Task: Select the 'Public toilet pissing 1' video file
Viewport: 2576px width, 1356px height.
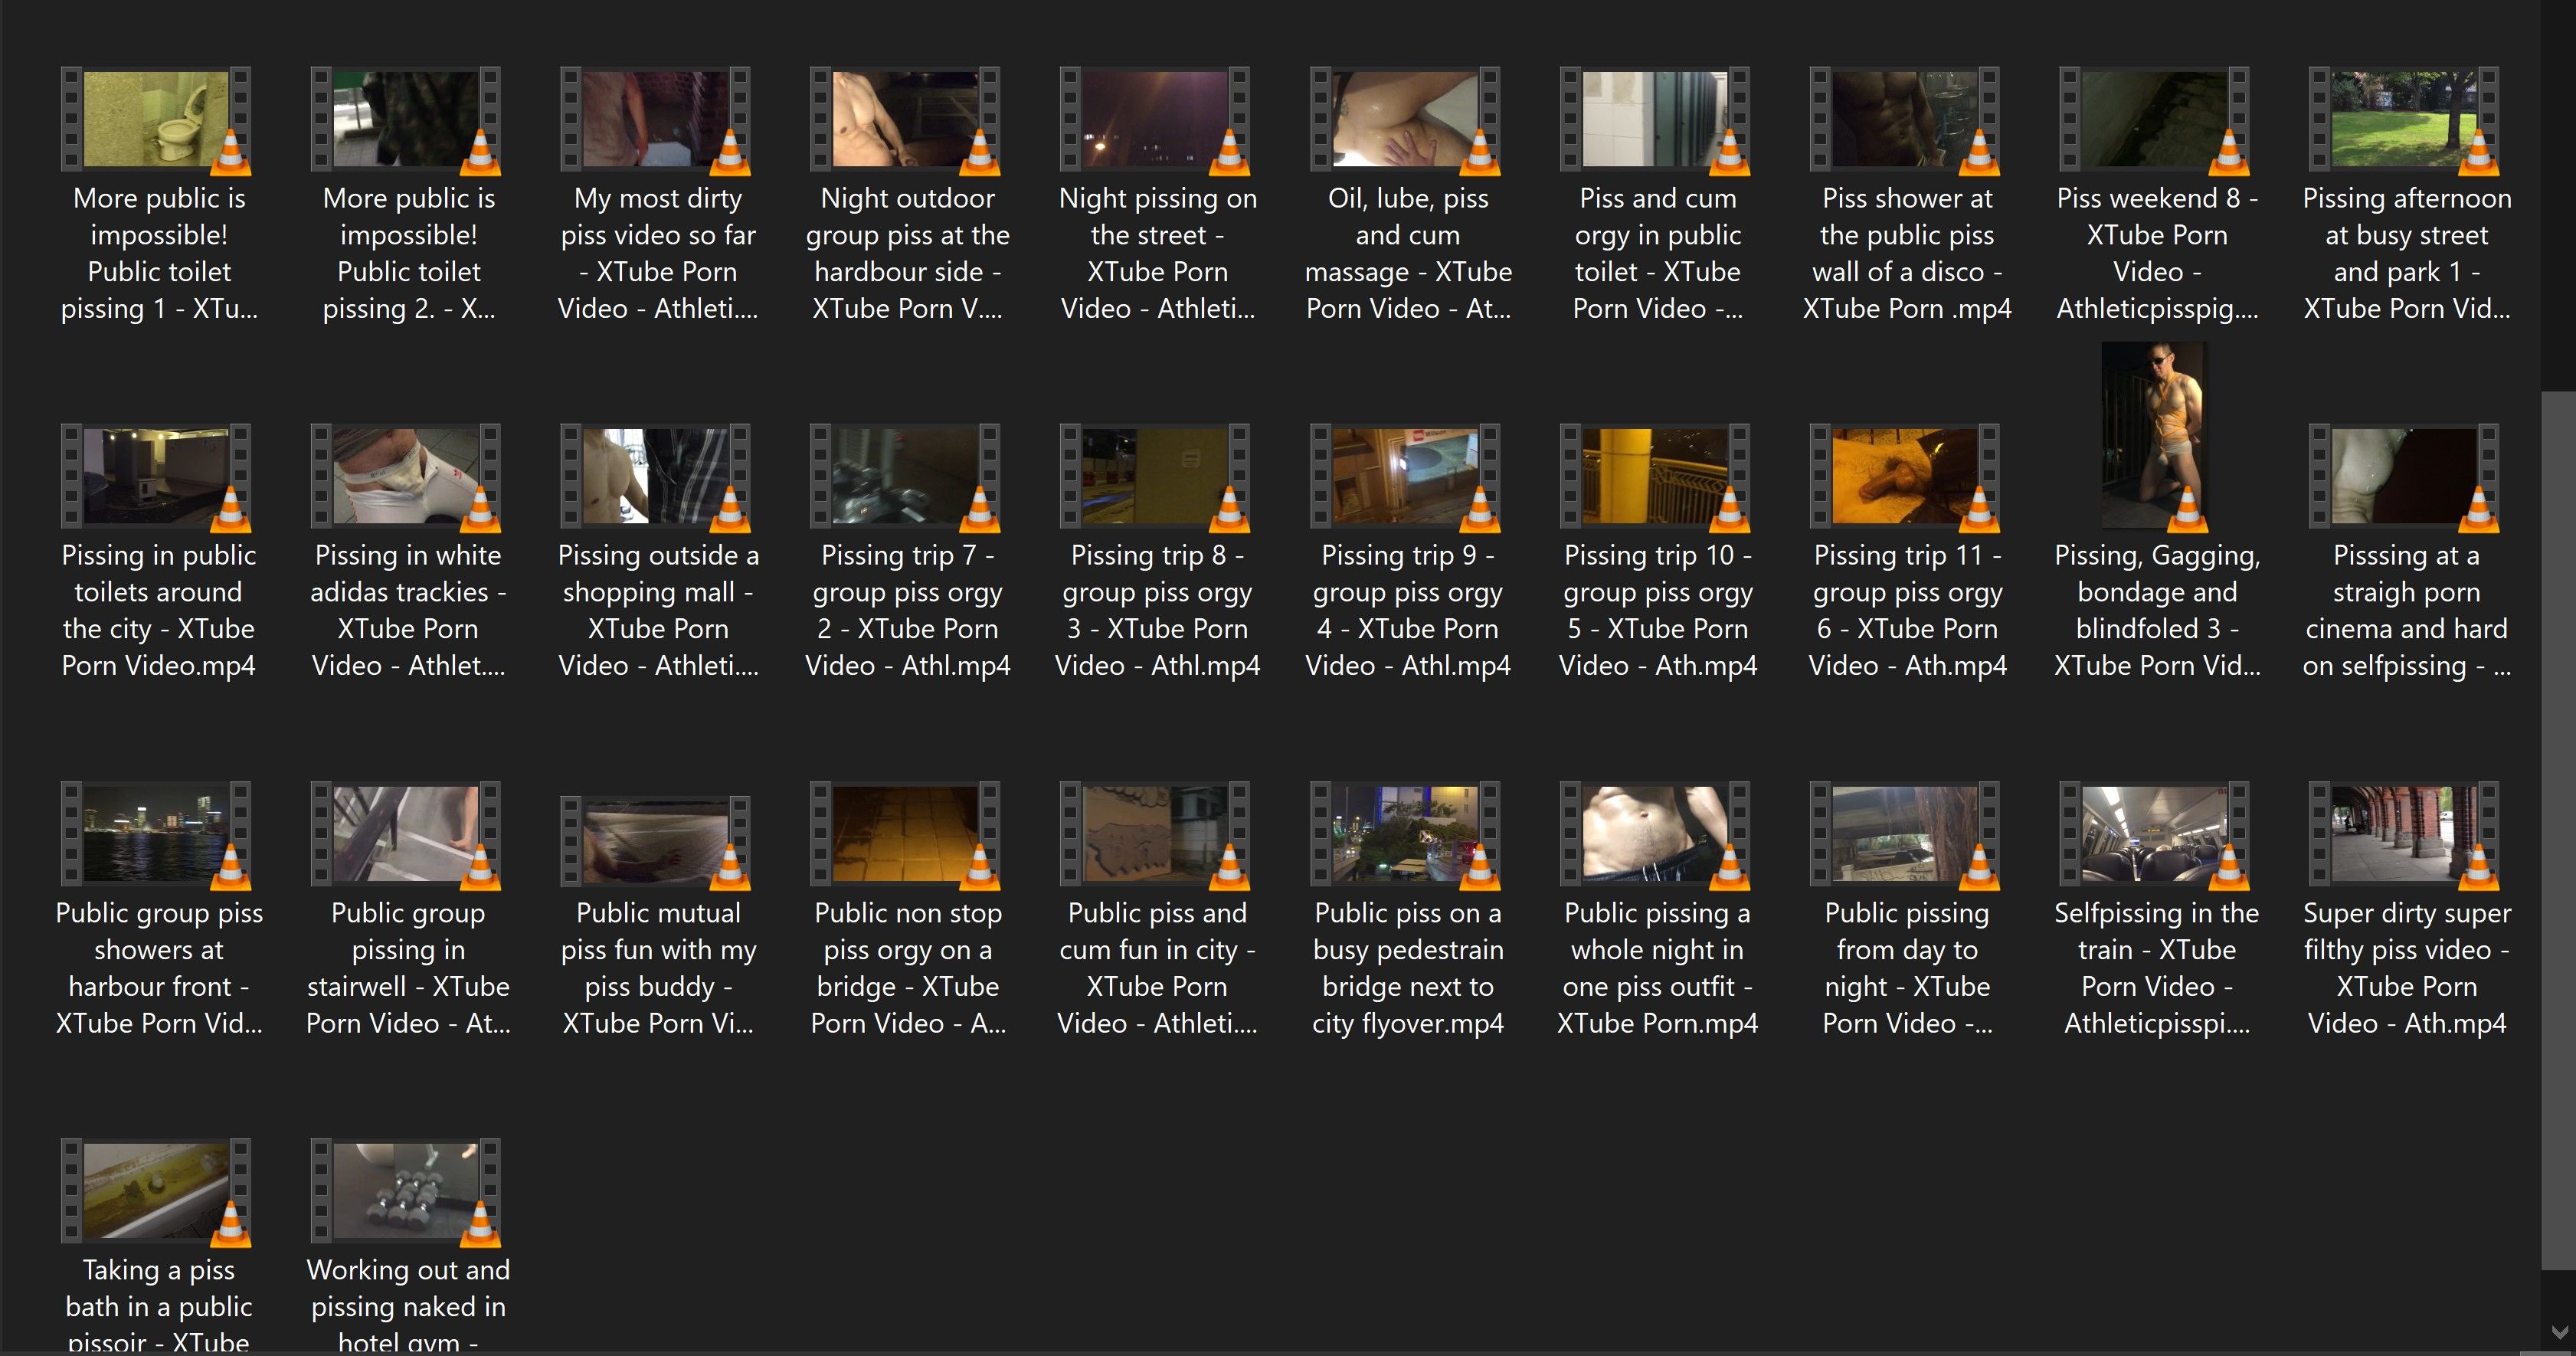Action: point(158,195)
